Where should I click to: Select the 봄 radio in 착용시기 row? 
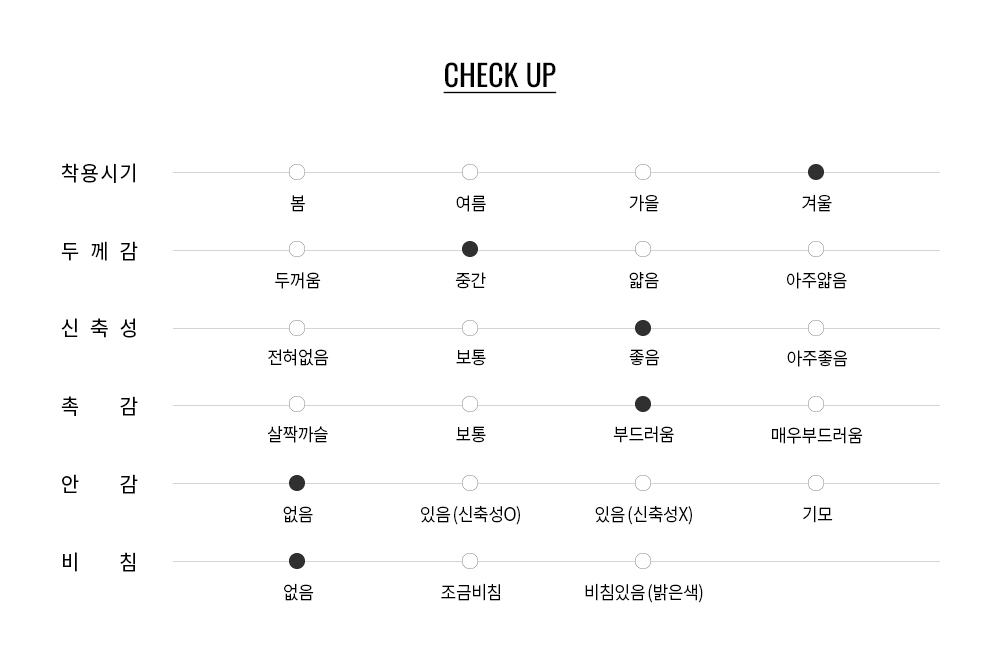point(297,172)
